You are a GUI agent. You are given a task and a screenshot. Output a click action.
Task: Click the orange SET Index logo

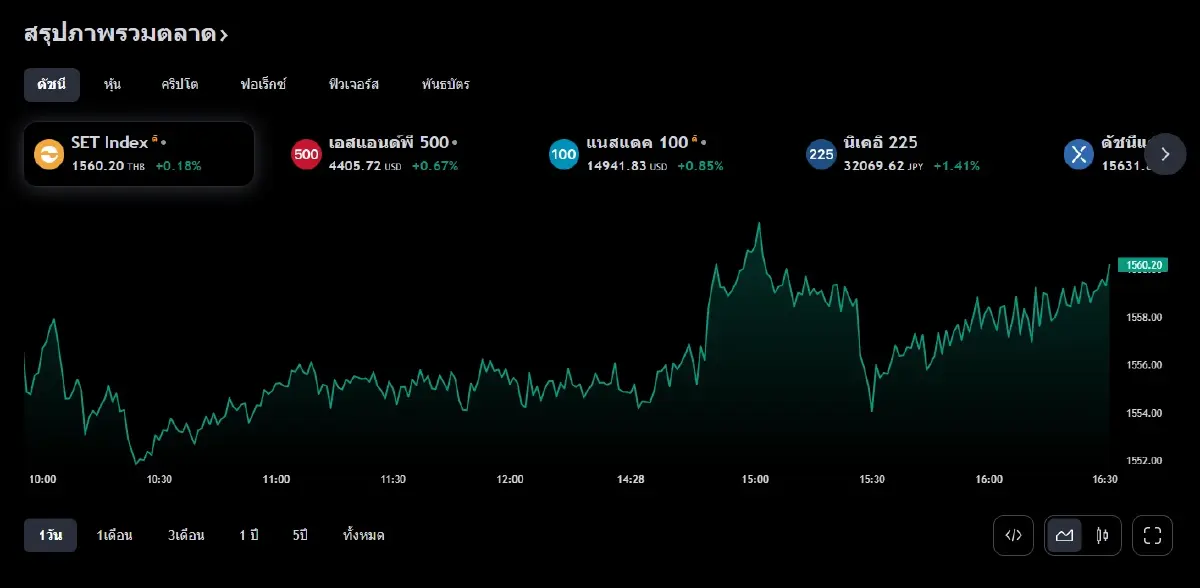click(x=48, y=154)
